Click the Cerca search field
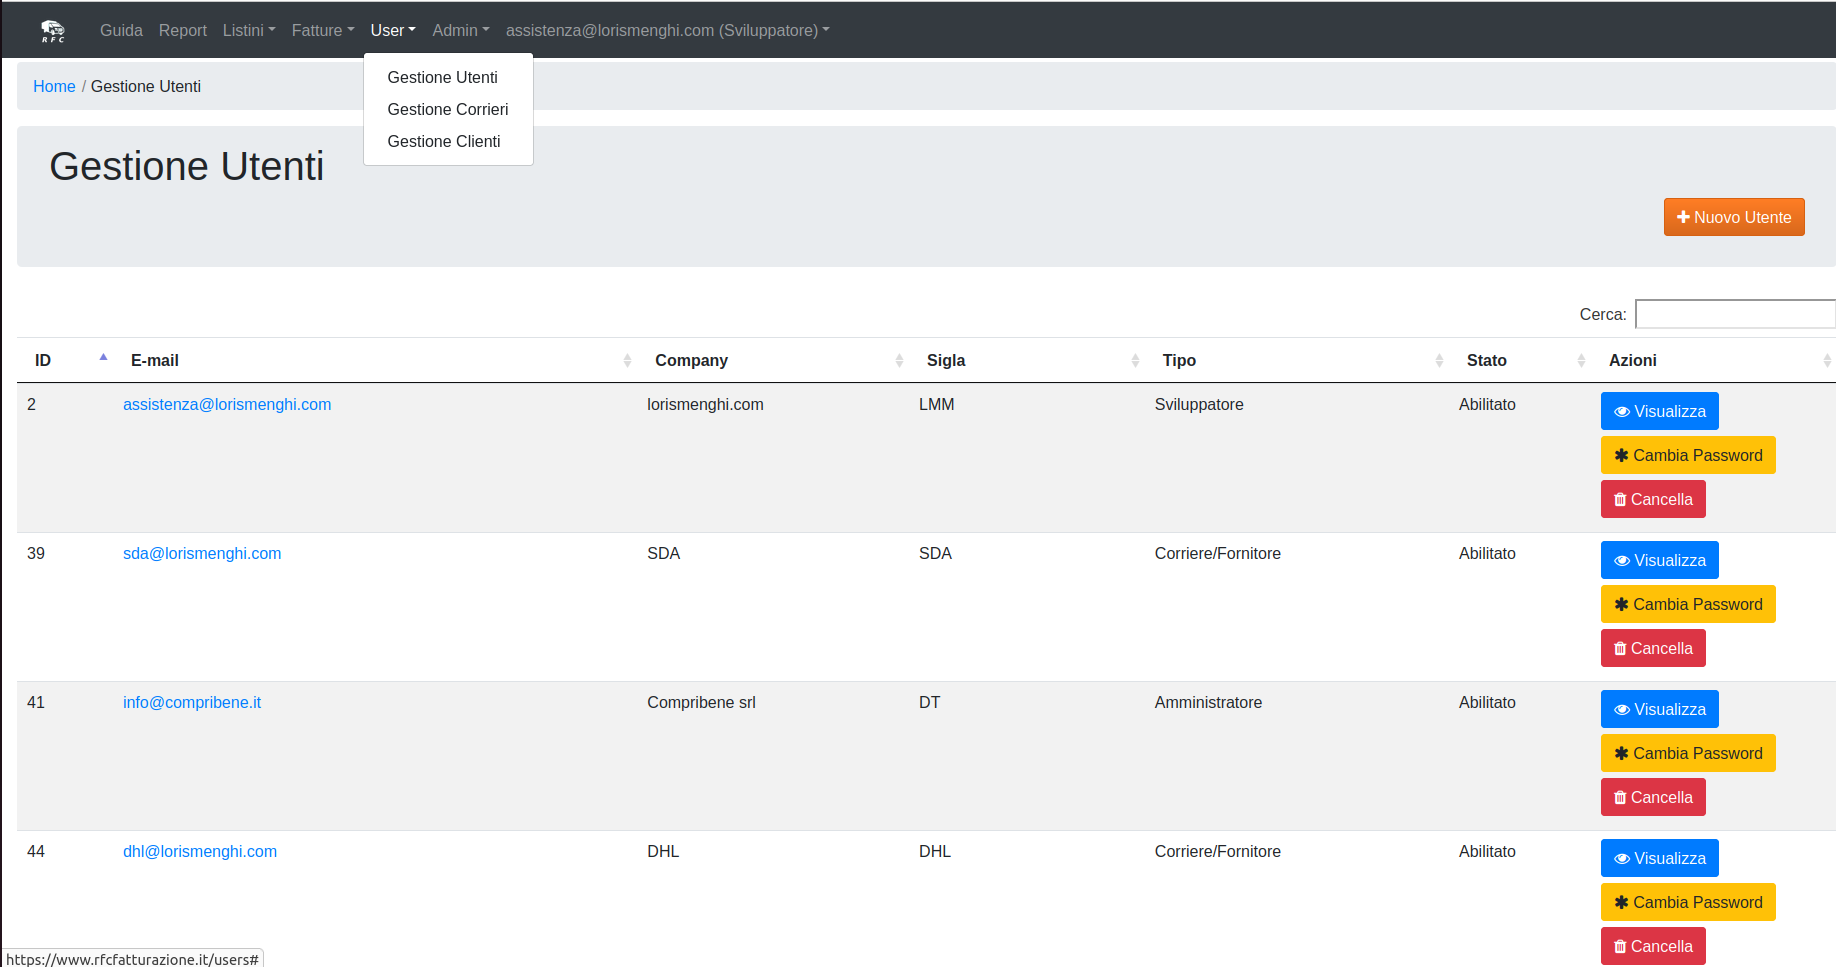This screenshot has width=1836, height=967. [1734, 314]
